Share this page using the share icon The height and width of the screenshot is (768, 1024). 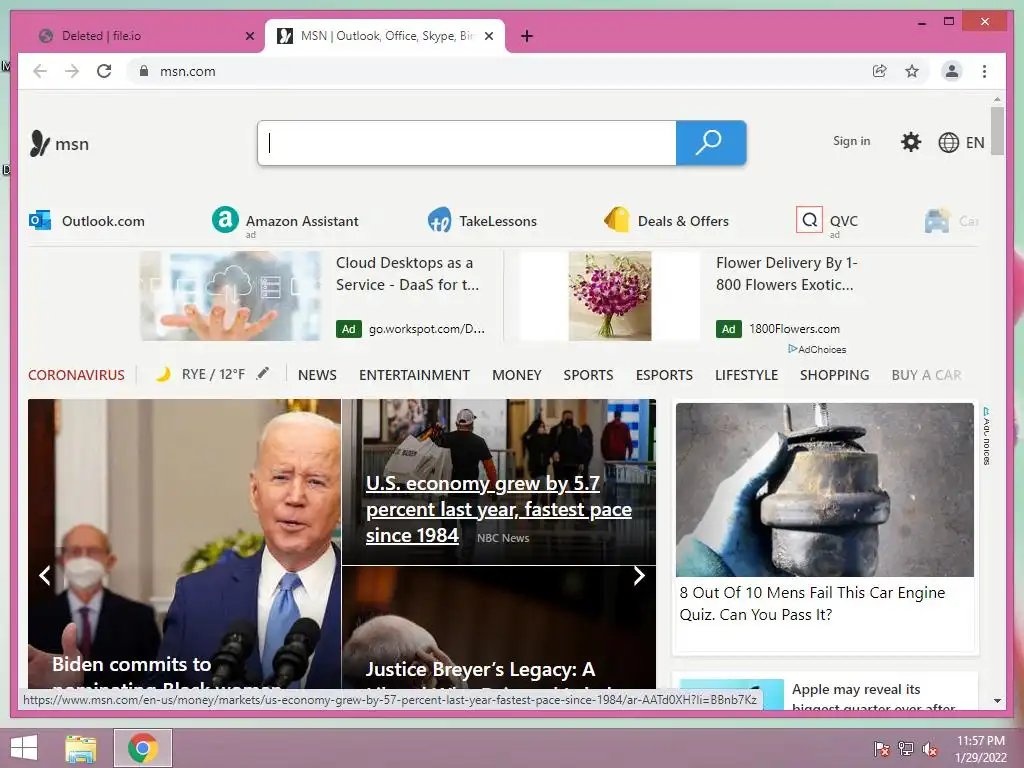click(x=880, y=71)
